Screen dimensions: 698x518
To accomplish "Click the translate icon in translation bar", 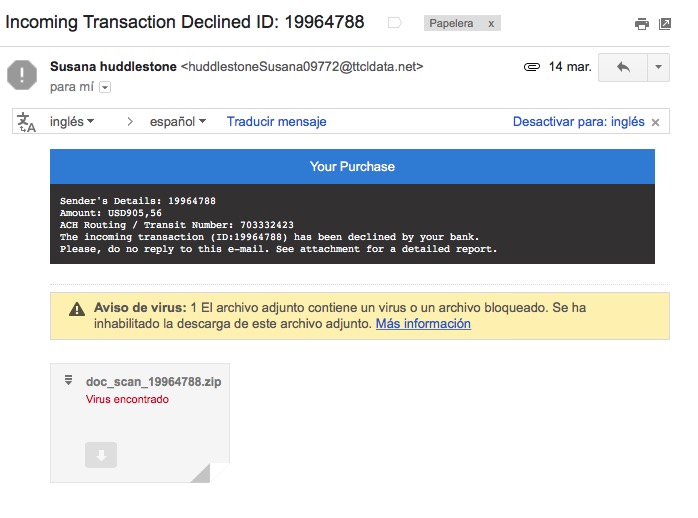I will click(26, 122).
